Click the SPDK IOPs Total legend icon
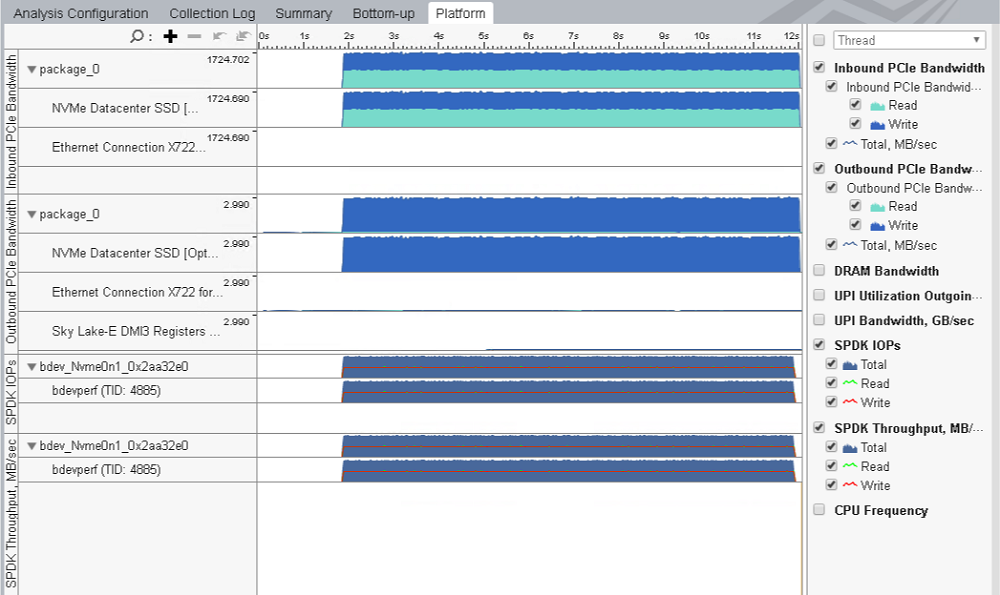 coord(850,365)
